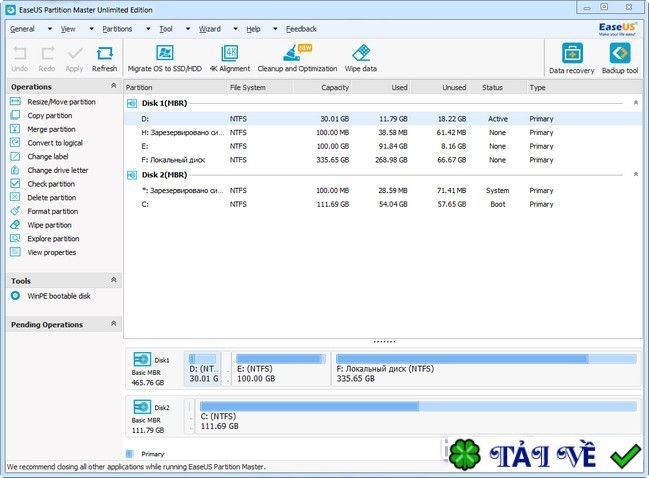Image resolution: width=649 pixels, height=478 pixels.
Task: Sort the list by Capacity column header
Action: (333, 88)
